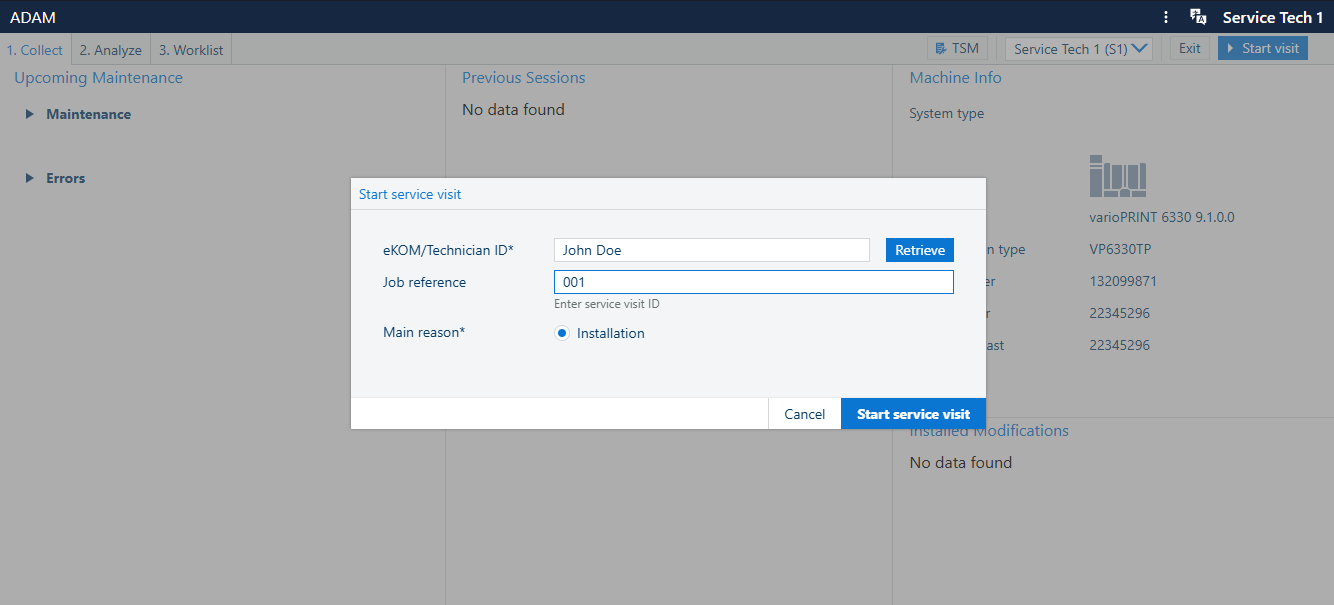The image size is (1334, 605).
Task: Open the Service Tech 1 (S1) dropdown
Action: coord(1079,49)
